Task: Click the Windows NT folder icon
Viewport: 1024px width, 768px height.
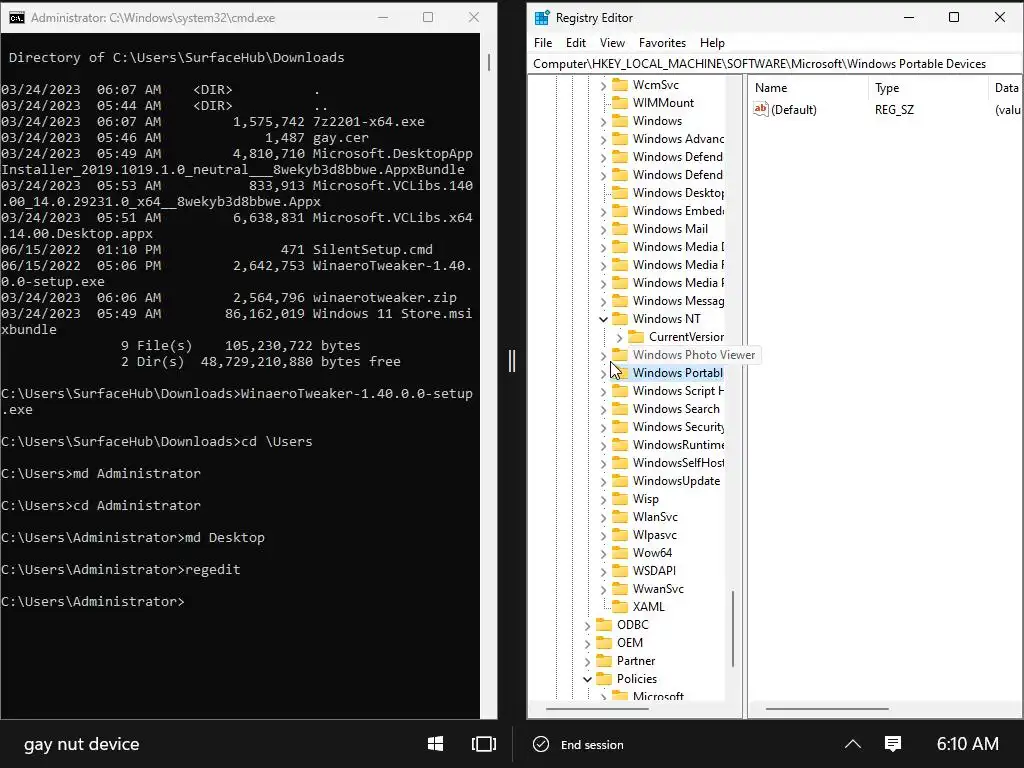Action: (x=620, y=319)
